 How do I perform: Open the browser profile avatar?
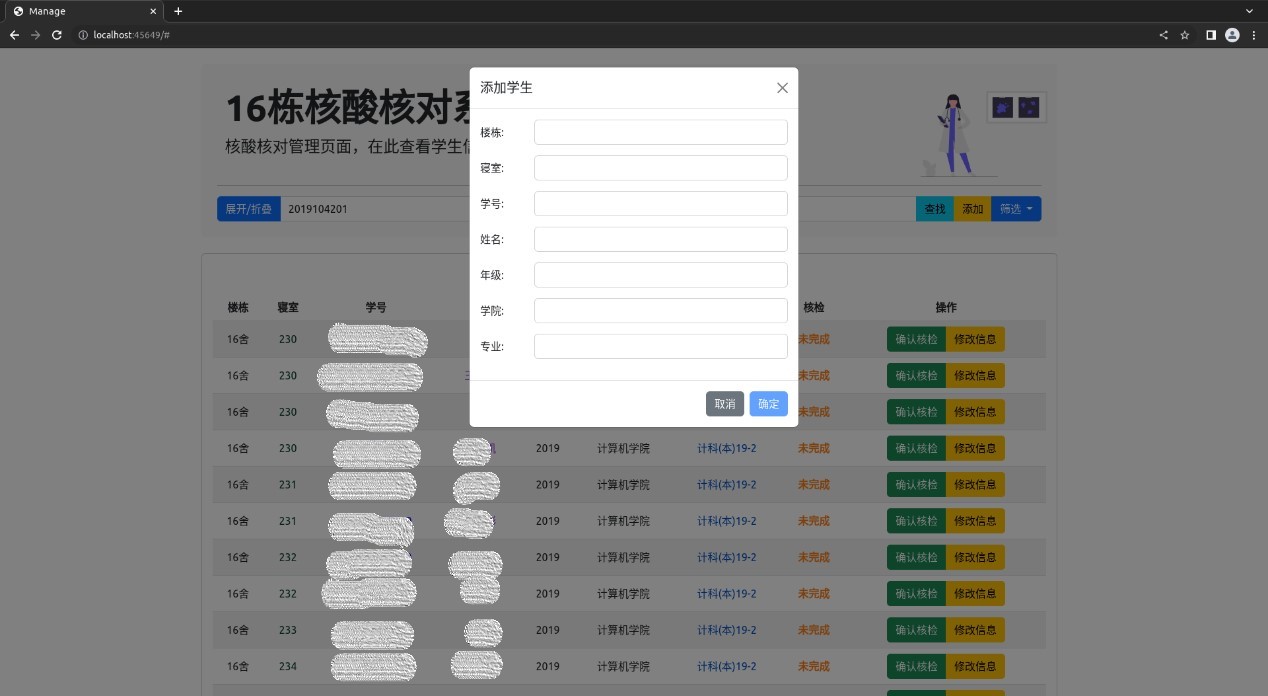pyautogui.click(x=1232, y=35)
